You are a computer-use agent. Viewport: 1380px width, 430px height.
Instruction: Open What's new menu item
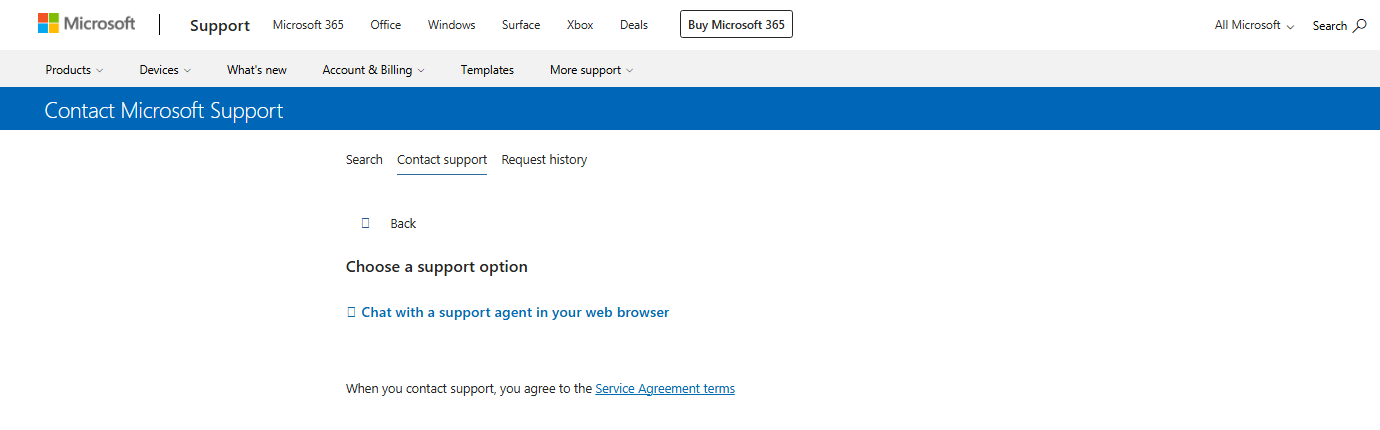257,70
